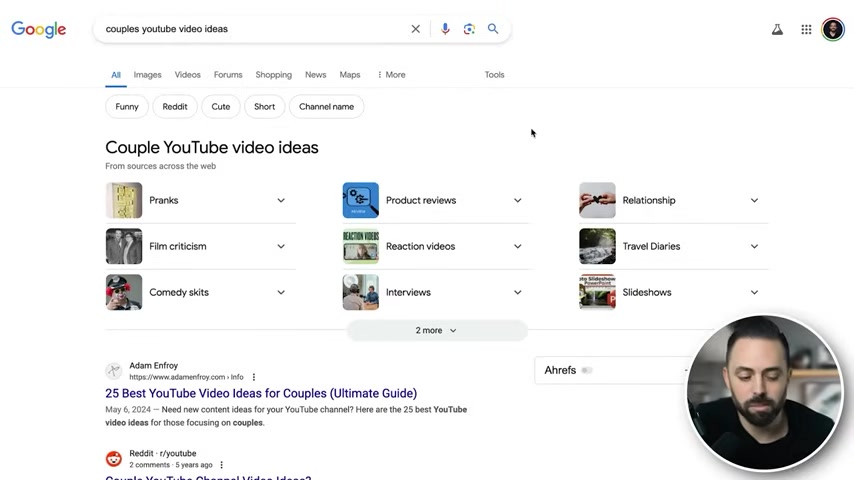Switch to News tab

[315, 75]
